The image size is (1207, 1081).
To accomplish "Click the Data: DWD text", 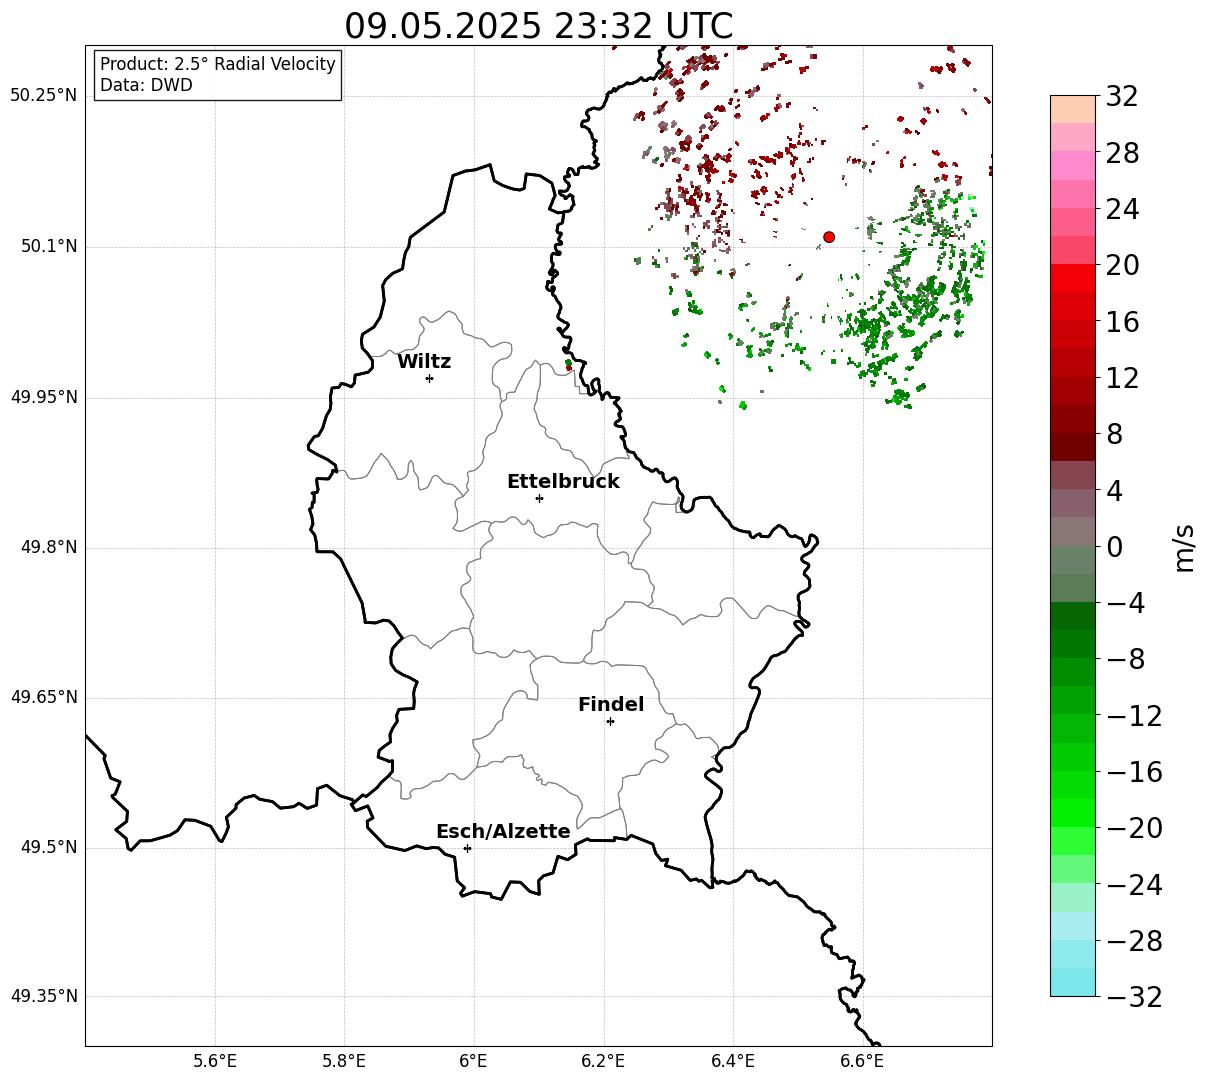I will (146, 86).
